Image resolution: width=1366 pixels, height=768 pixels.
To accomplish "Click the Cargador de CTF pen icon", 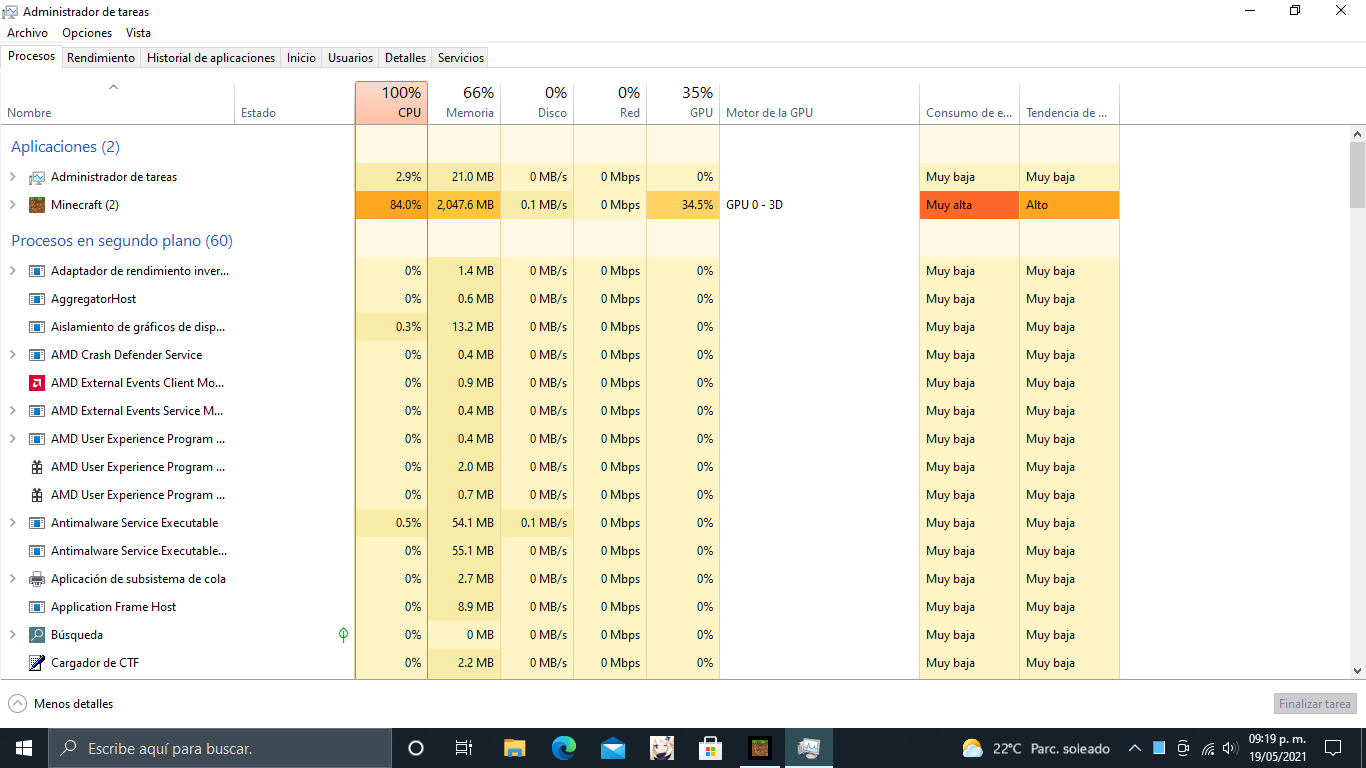I will pyautogui.click(x=37, y=663).
